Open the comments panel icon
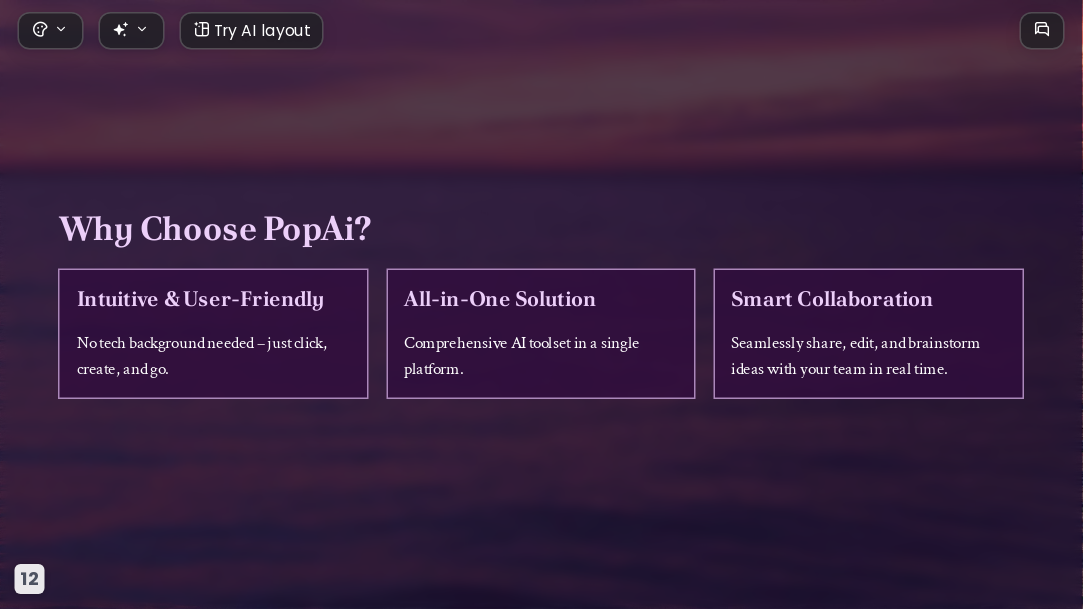 point(1042,30)
